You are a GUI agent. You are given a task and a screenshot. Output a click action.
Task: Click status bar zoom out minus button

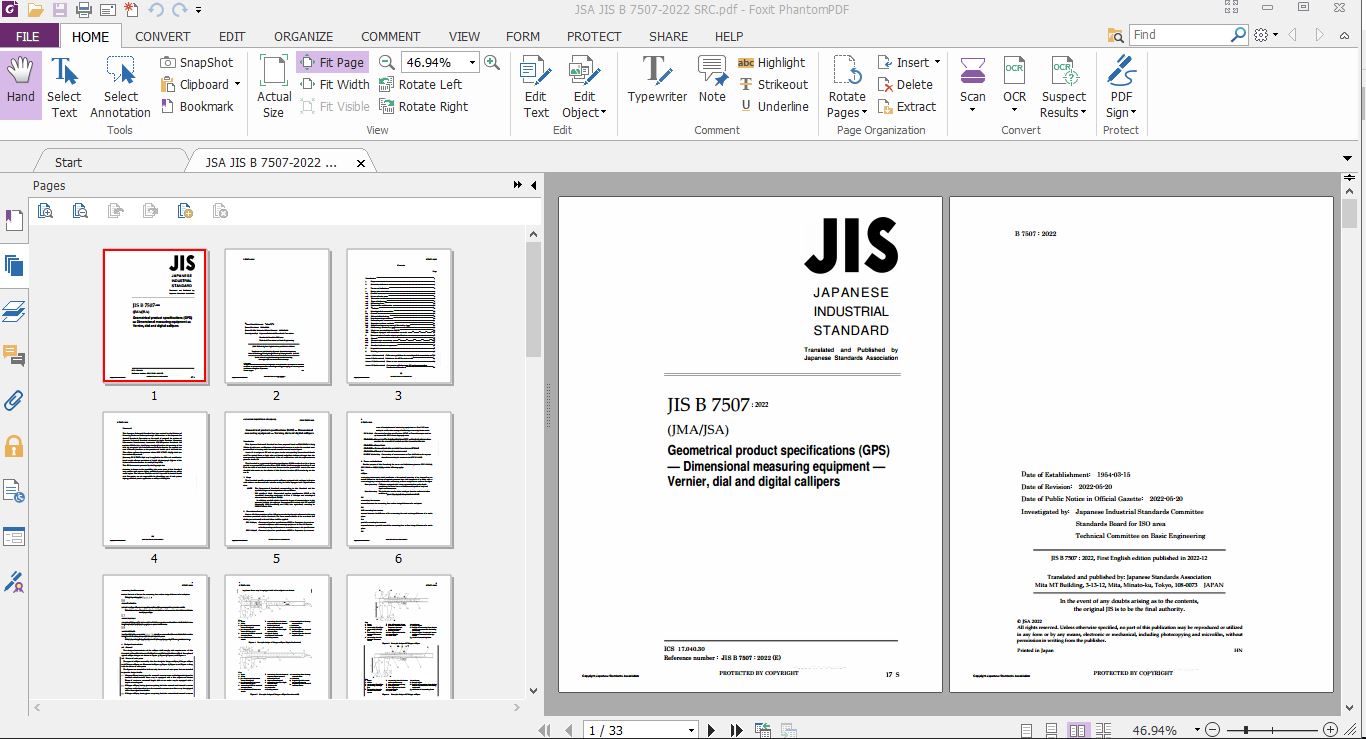[1212, 730]
